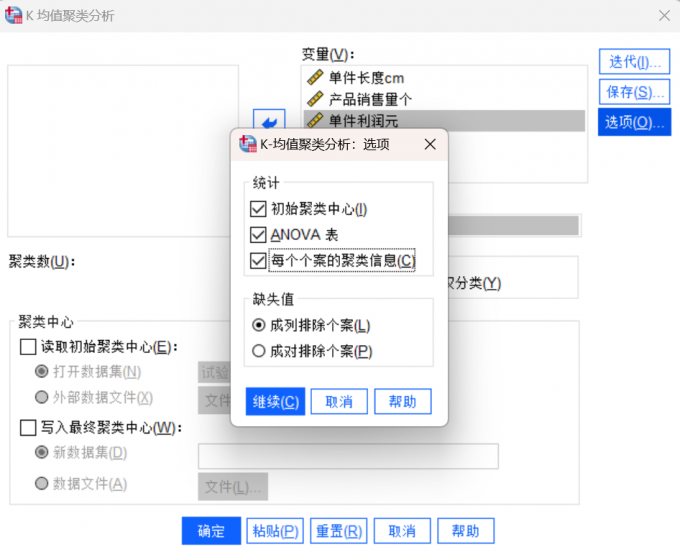
Task: Select variable 产品销售量个 in the list
Action: point(444,99)
